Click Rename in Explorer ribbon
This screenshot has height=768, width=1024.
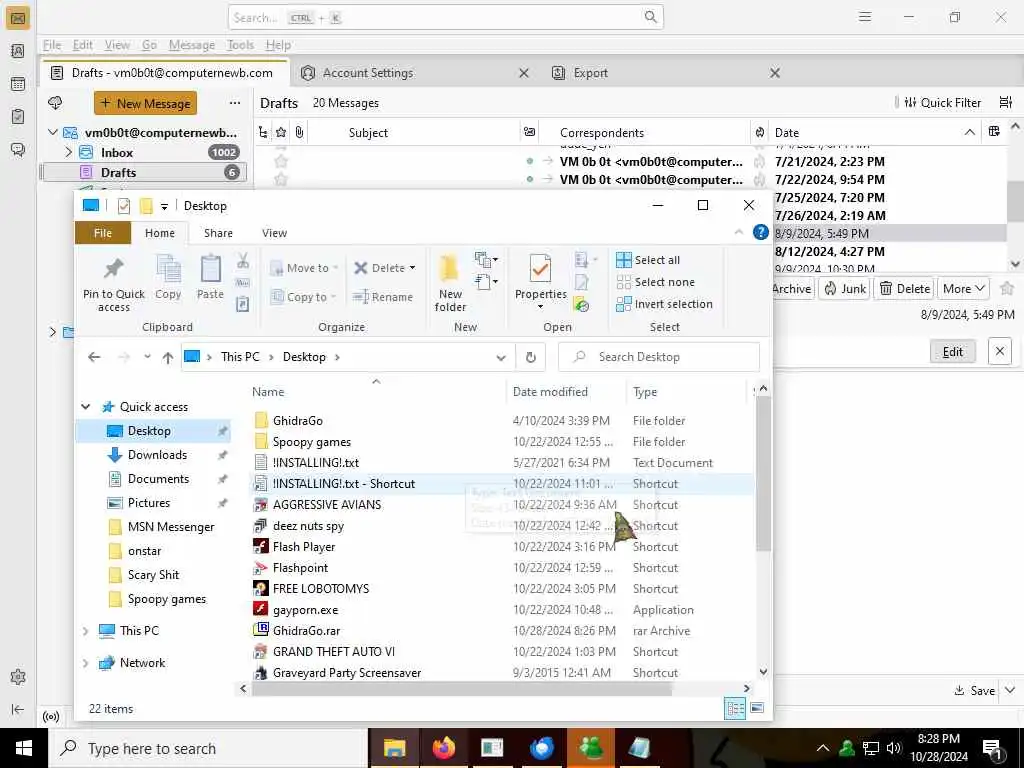click(x=383, y=297)
